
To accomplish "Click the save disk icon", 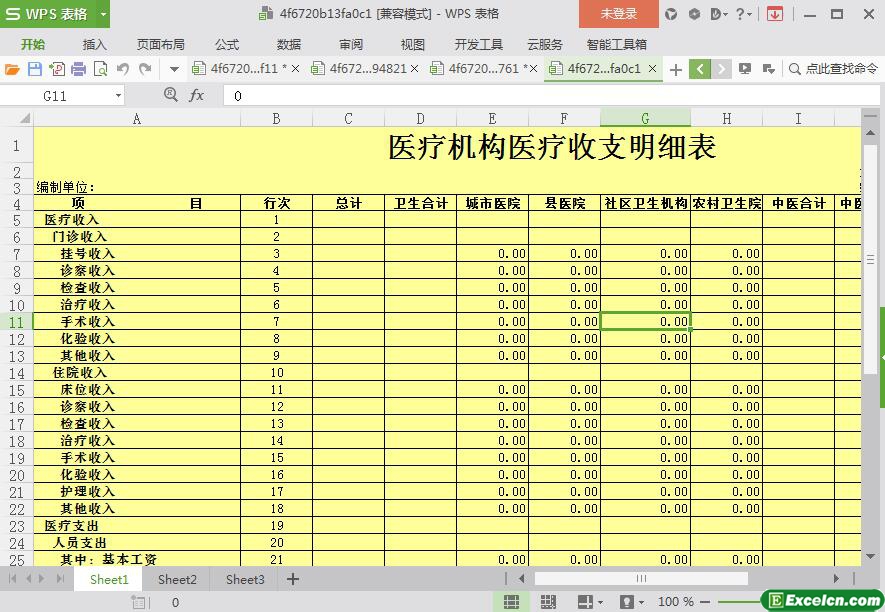I will [x=34, y=69].
